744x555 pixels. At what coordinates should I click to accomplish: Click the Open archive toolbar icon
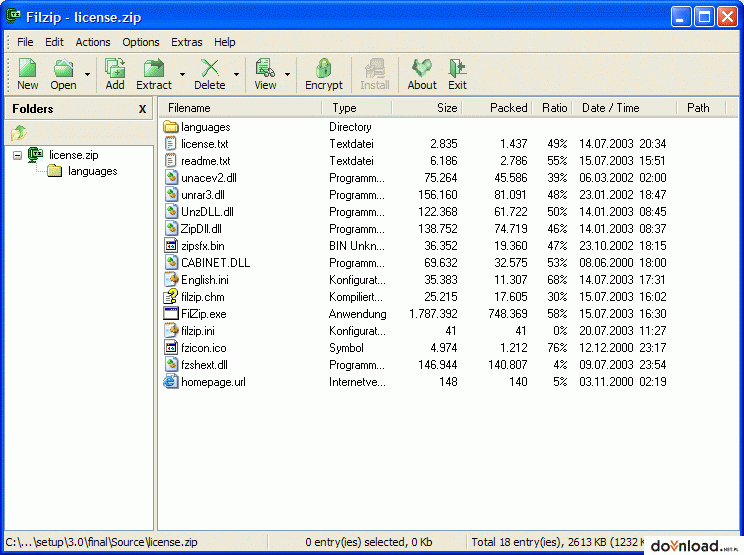(x=63, y=68)
